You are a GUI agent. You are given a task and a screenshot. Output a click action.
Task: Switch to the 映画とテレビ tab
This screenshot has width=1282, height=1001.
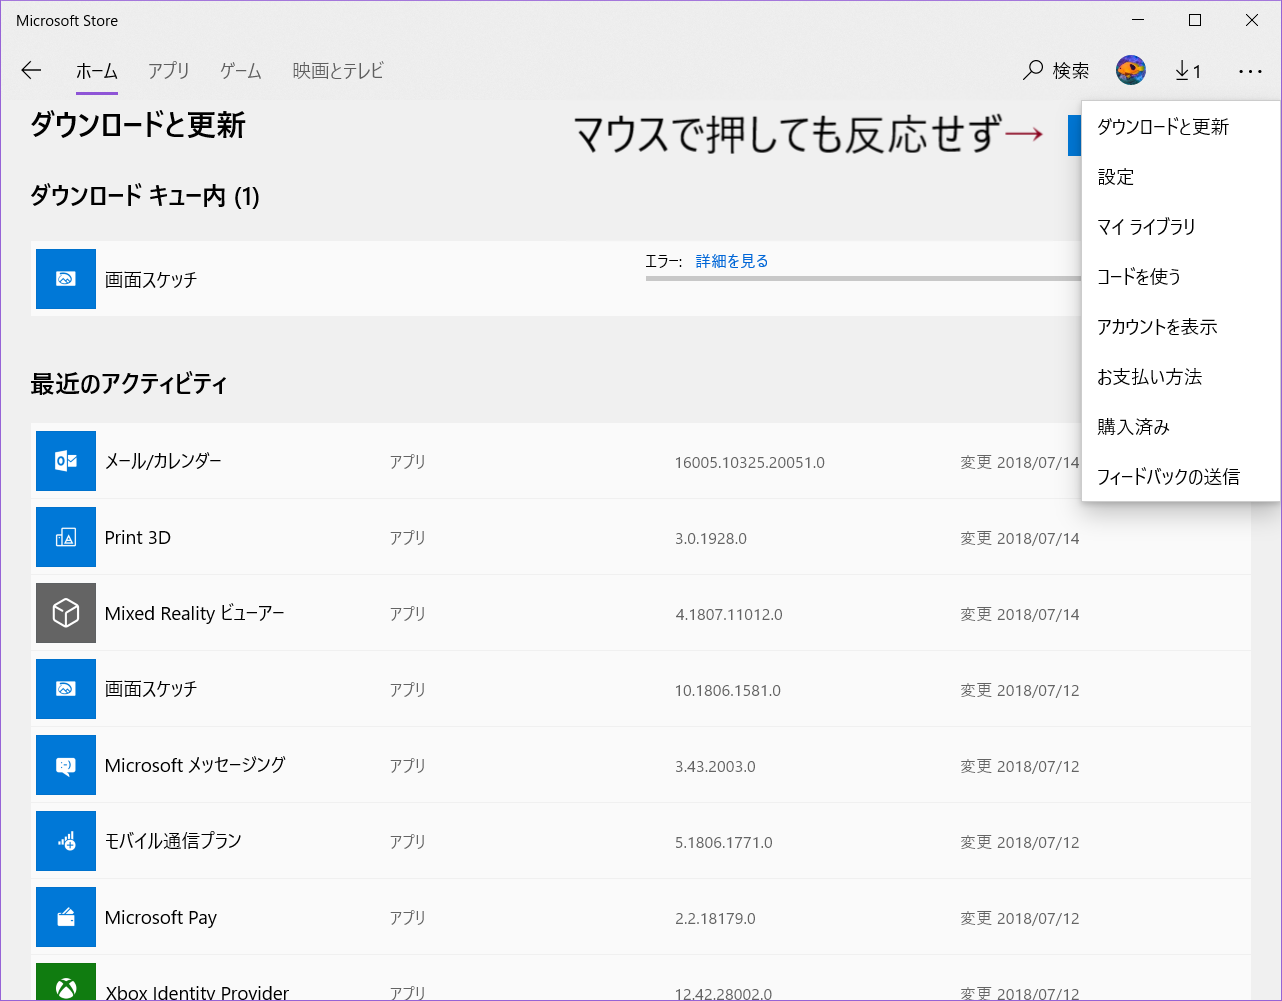(338, 71)
